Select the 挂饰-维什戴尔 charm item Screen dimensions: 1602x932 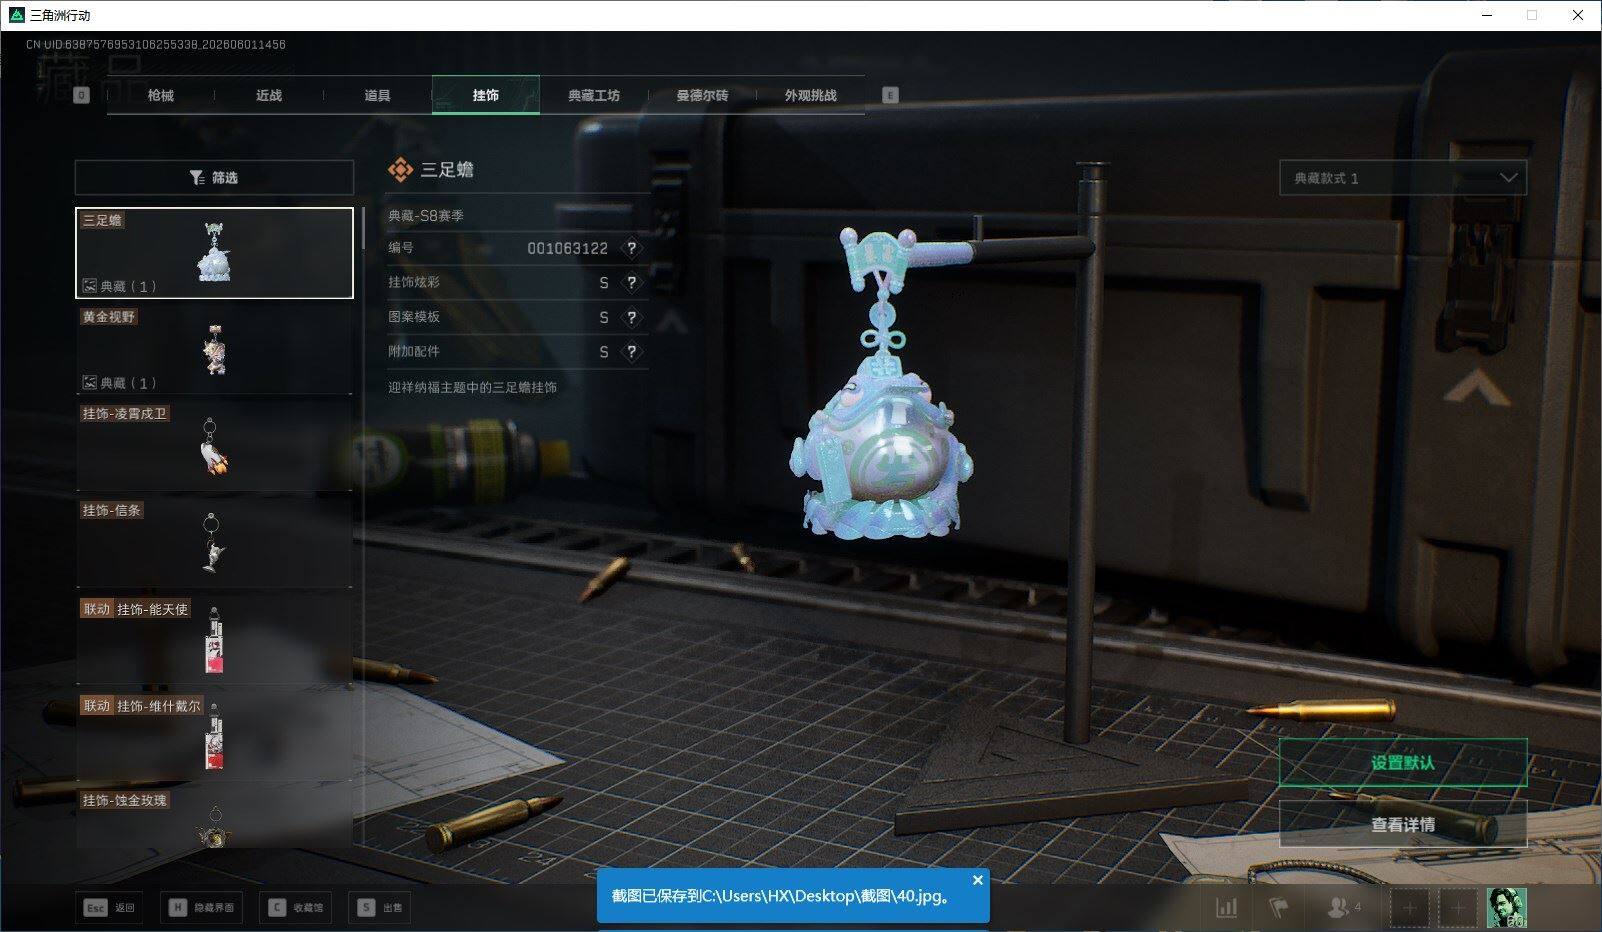pos(214,737)
